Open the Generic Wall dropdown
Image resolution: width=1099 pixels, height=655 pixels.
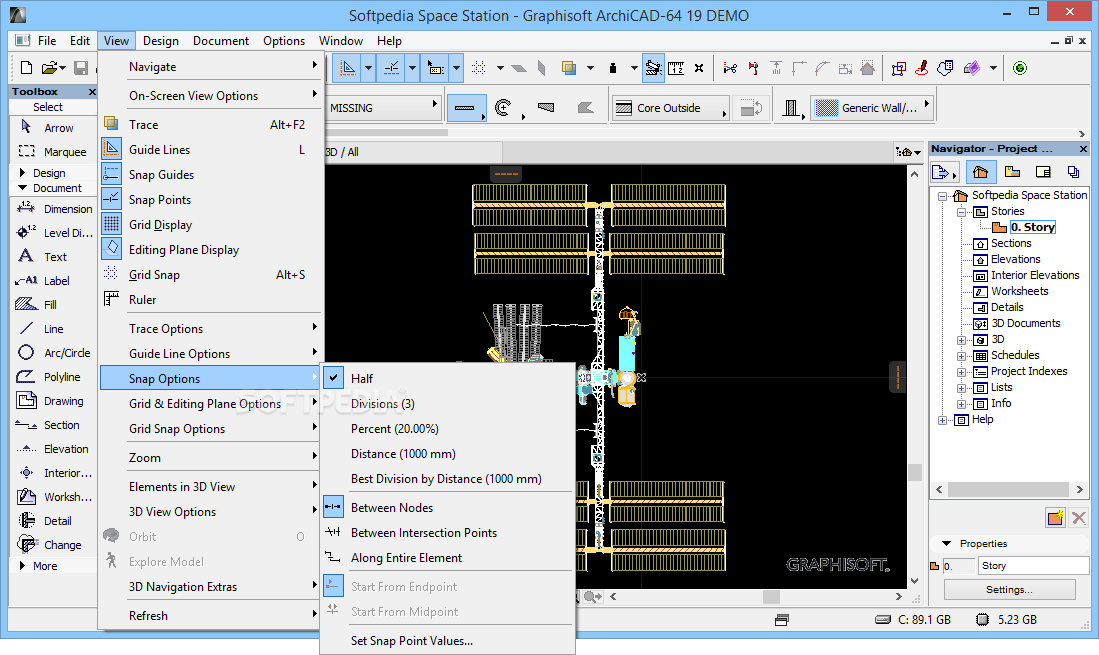(872, 108)
